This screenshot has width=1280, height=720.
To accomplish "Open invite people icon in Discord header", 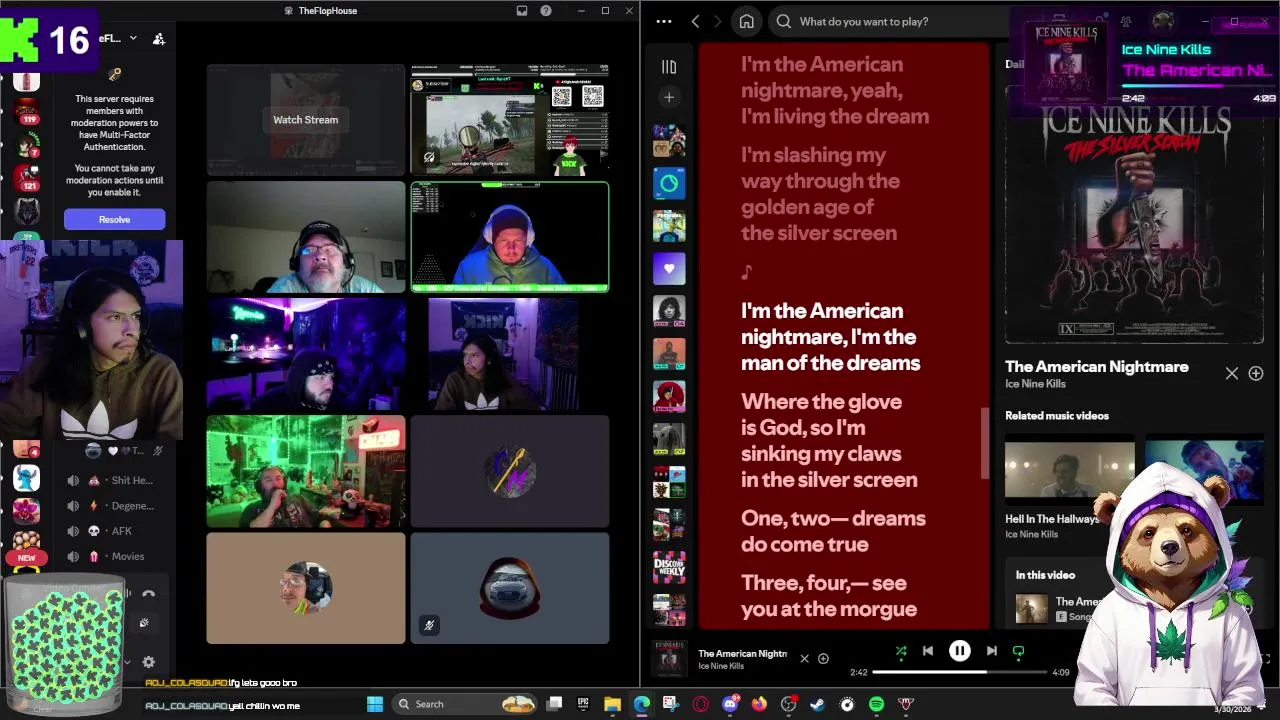I will [159, 39].
